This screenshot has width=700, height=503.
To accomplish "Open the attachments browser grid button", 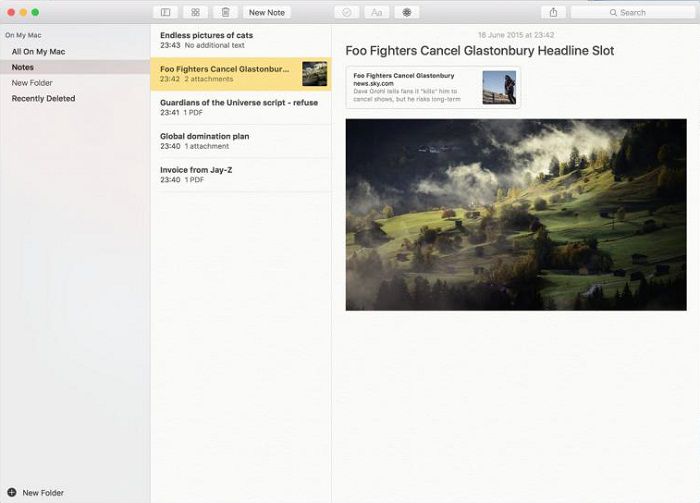I will [x=195, y=12].
